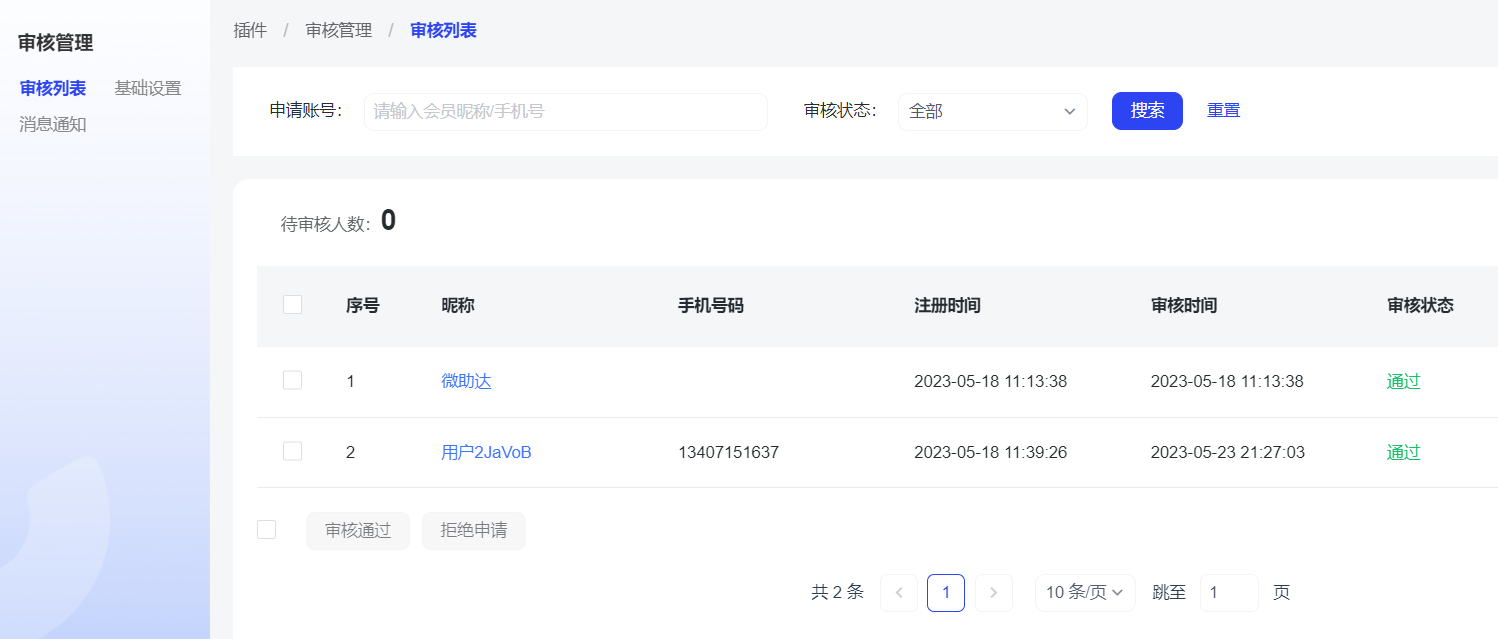Click registration time 2023-05-18 11:39:26
Screen dimensions: 1498x639
990,452
